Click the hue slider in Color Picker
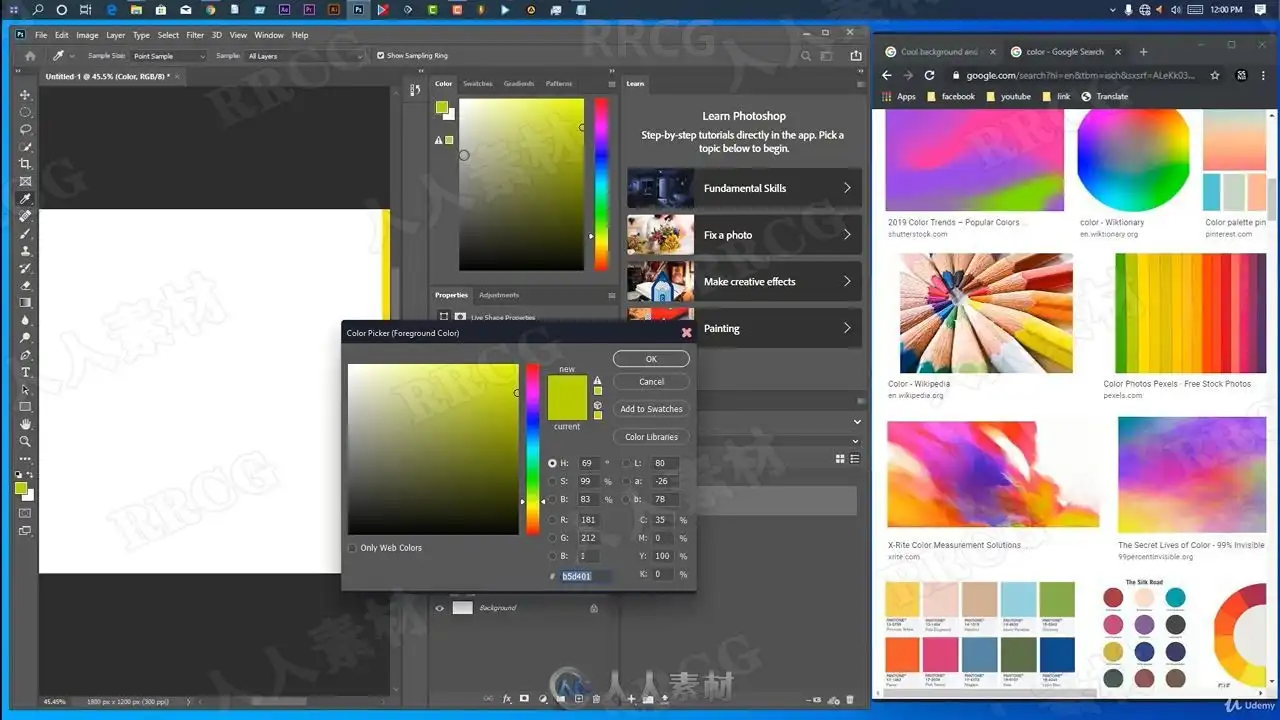 point(533,449)
